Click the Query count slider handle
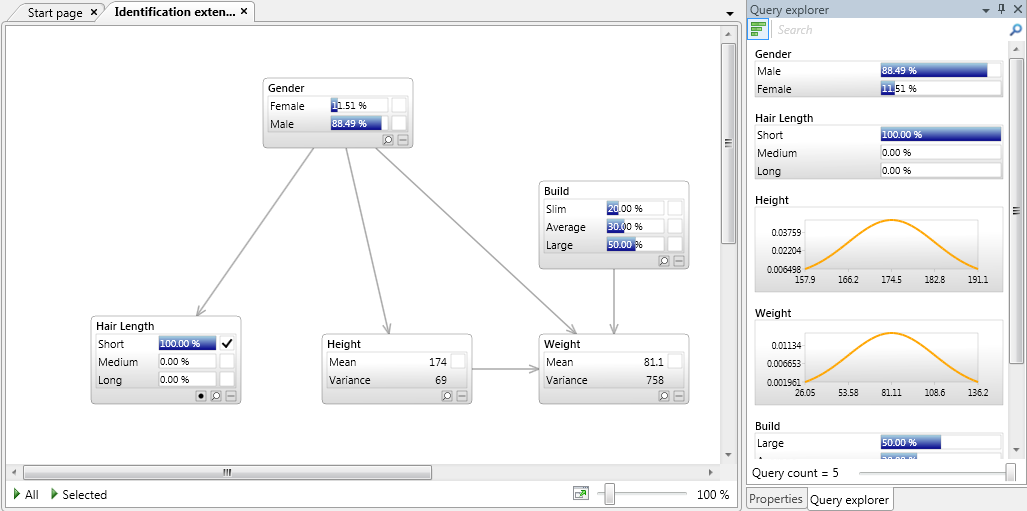 [1011, 472]
